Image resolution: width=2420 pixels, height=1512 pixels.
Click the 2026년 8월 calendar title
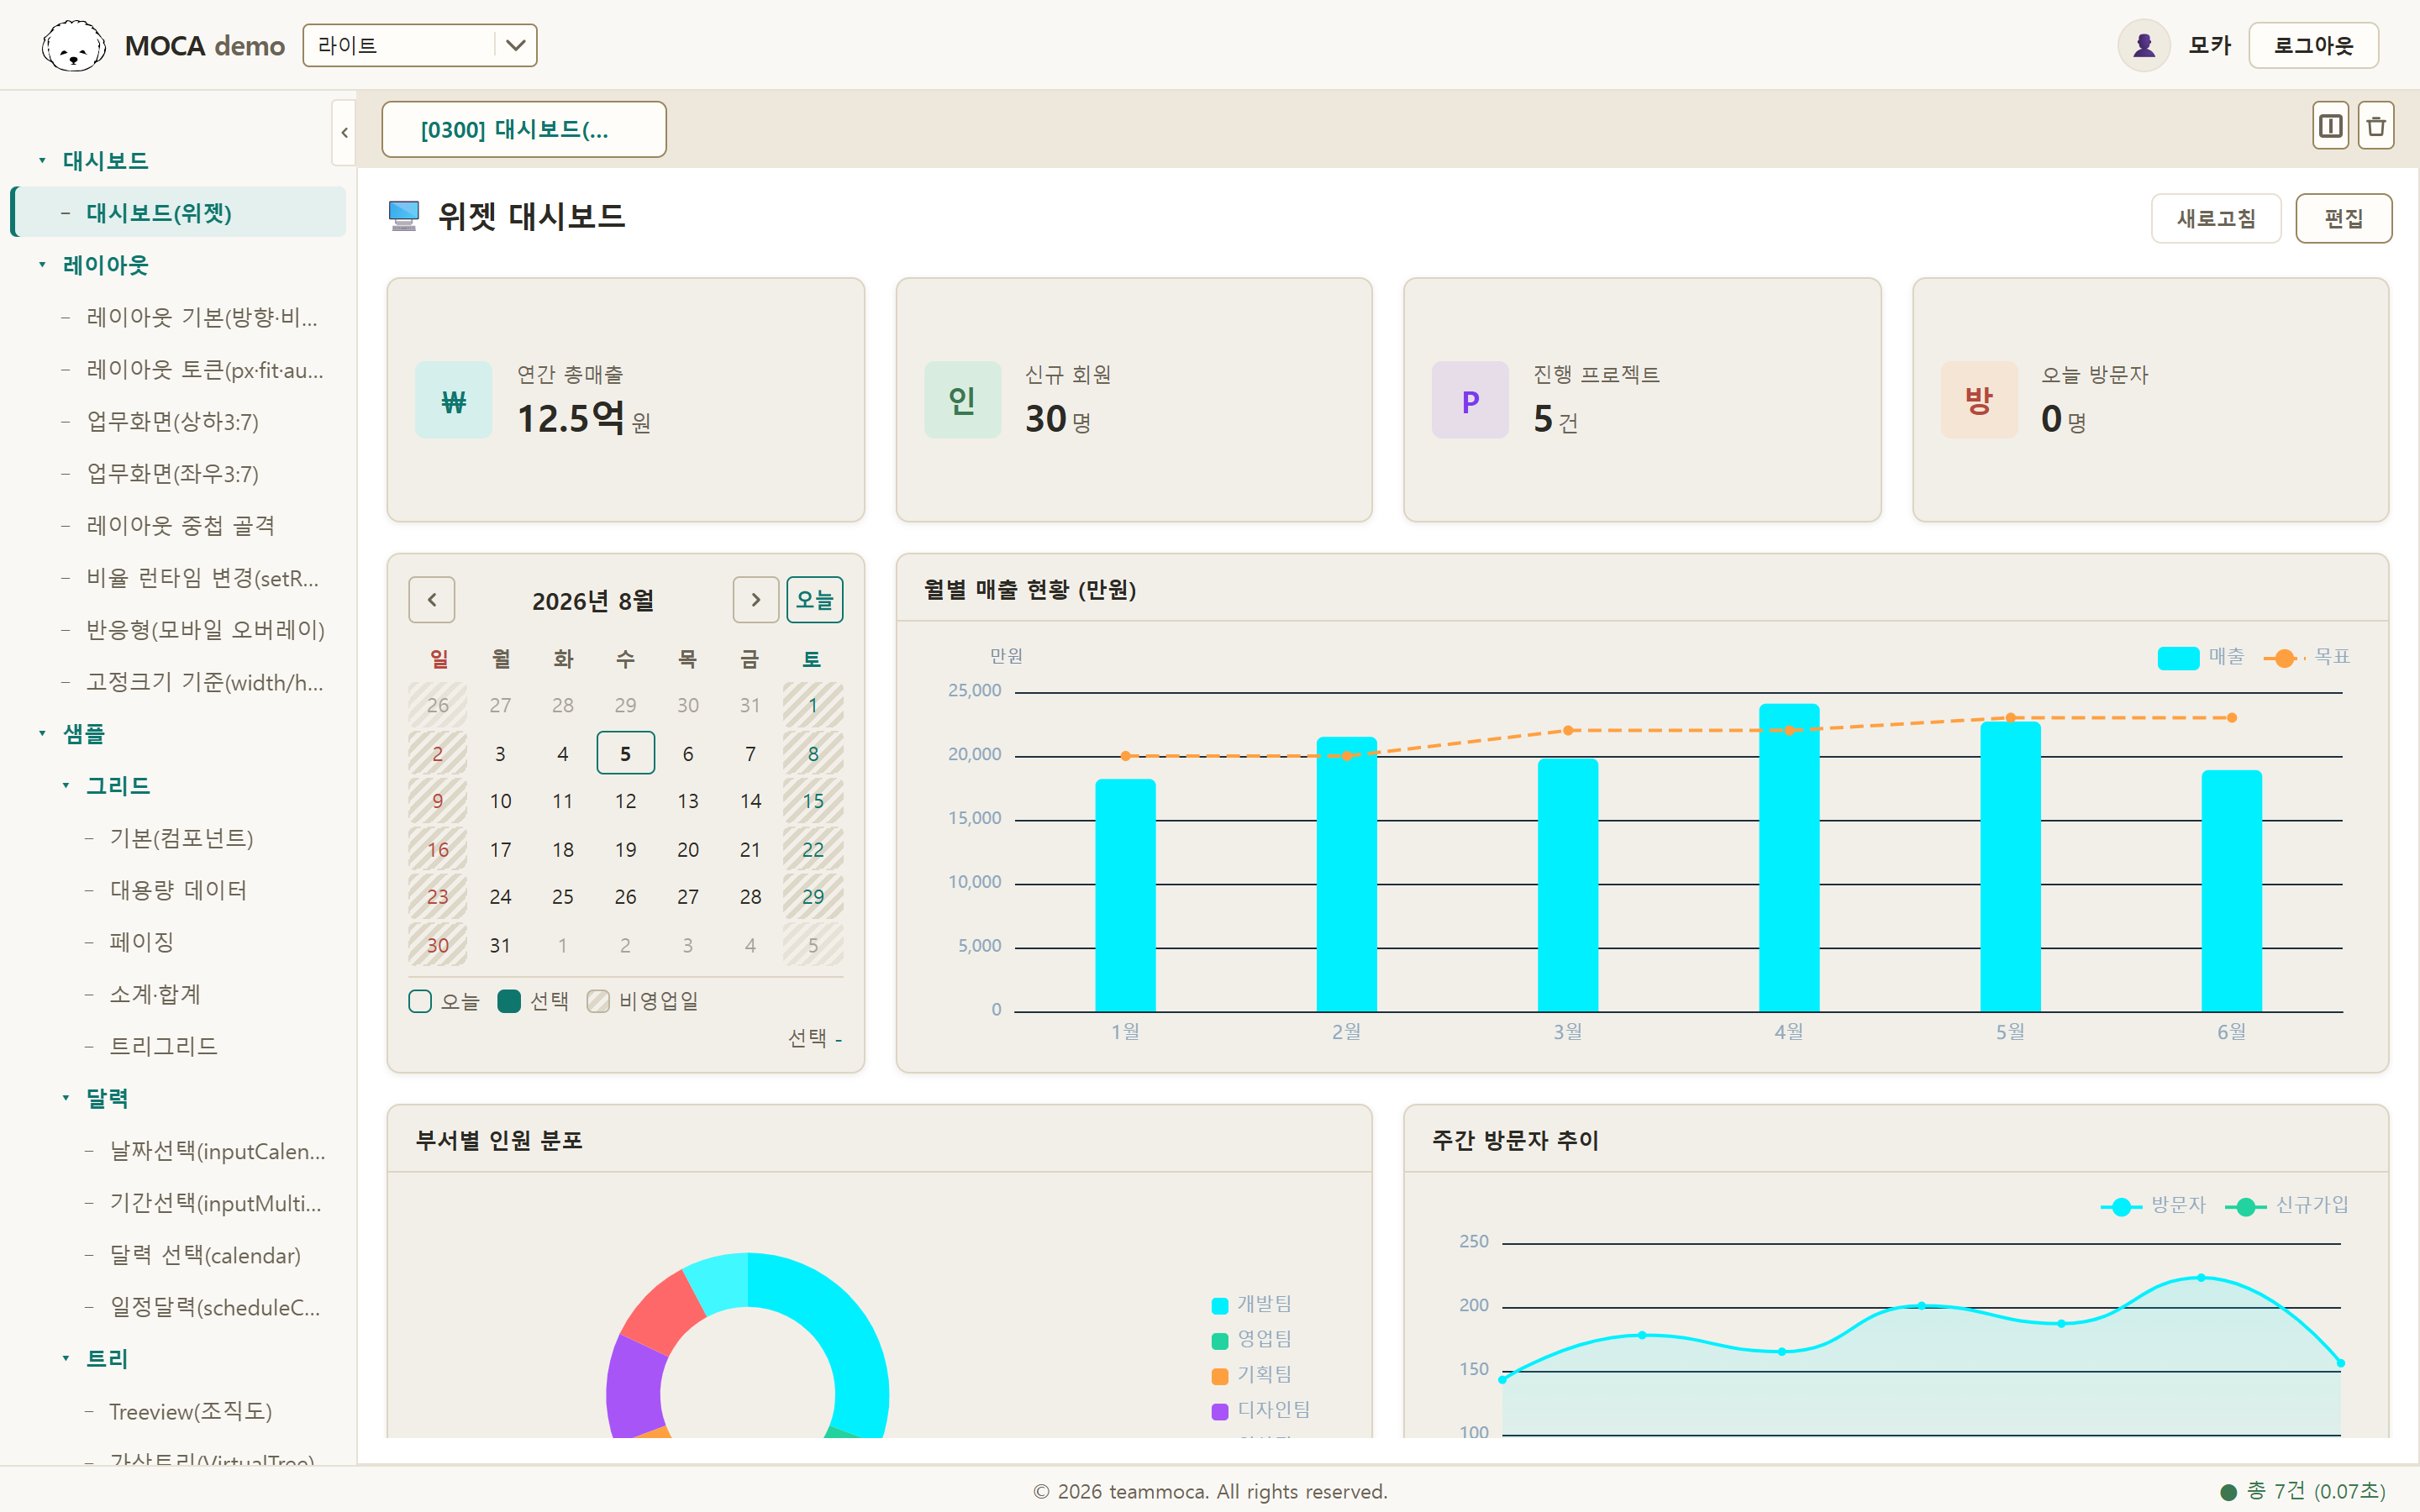pyautogui.click(x=593, y=601)
